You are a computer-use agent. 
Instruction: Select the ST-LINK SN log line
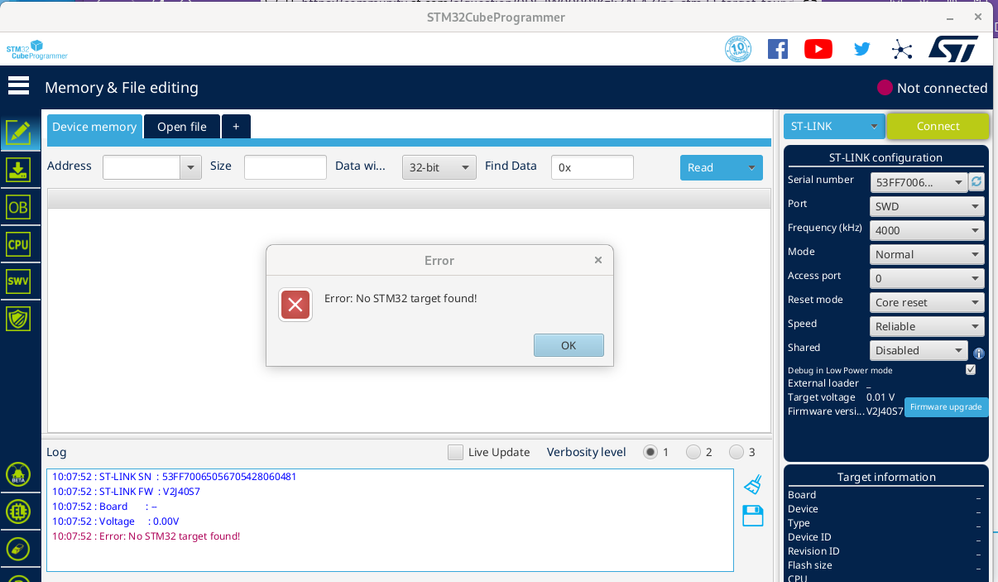click(x=174, y=476)
